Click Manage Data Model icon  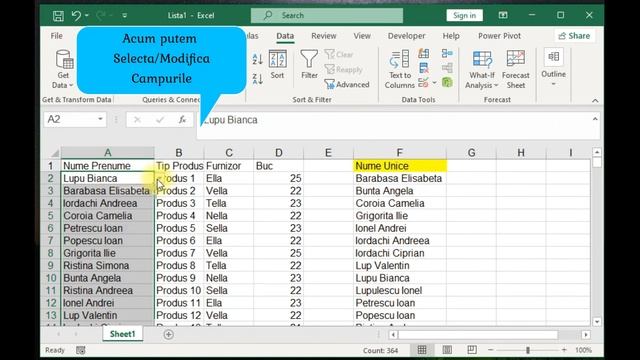pos(447,82)
